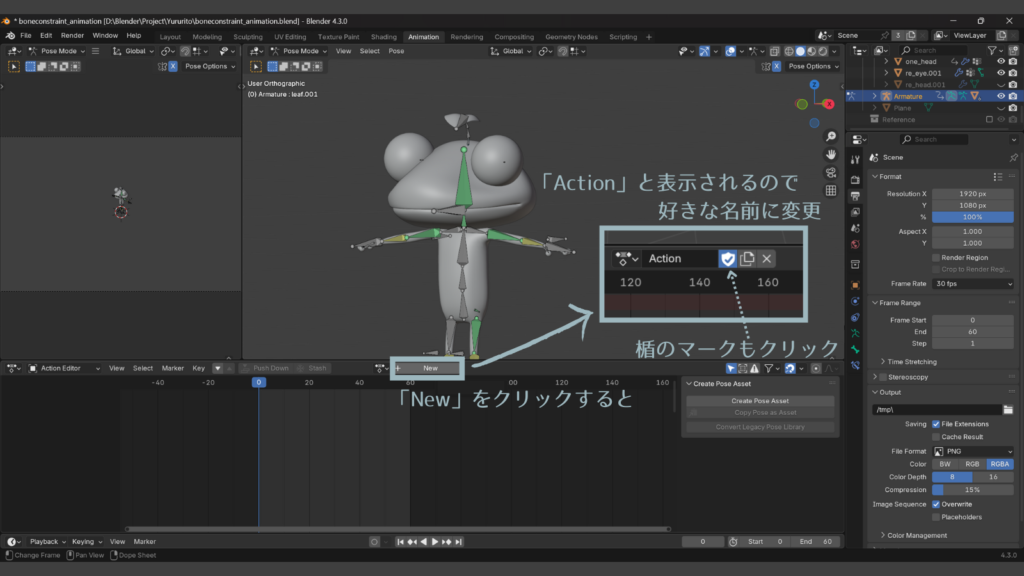Enable the Render Region checkbox
The height and width of the screenshot is (576, 1024).
pos(936,257)
